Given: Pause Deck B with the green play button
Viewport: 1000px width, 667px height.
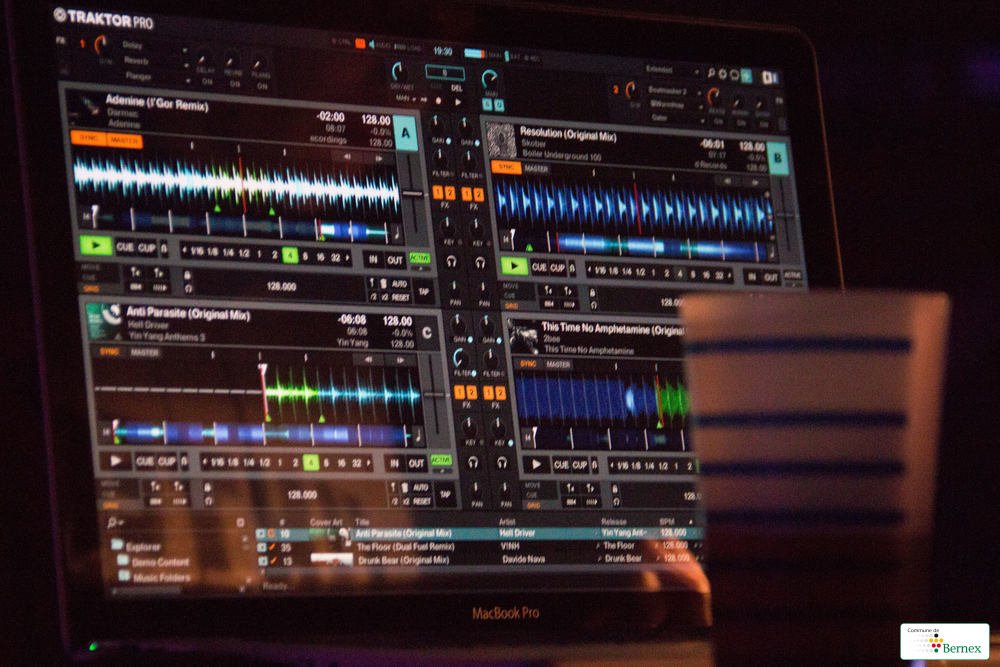Looking at the screenshot, I should point(514,265).
